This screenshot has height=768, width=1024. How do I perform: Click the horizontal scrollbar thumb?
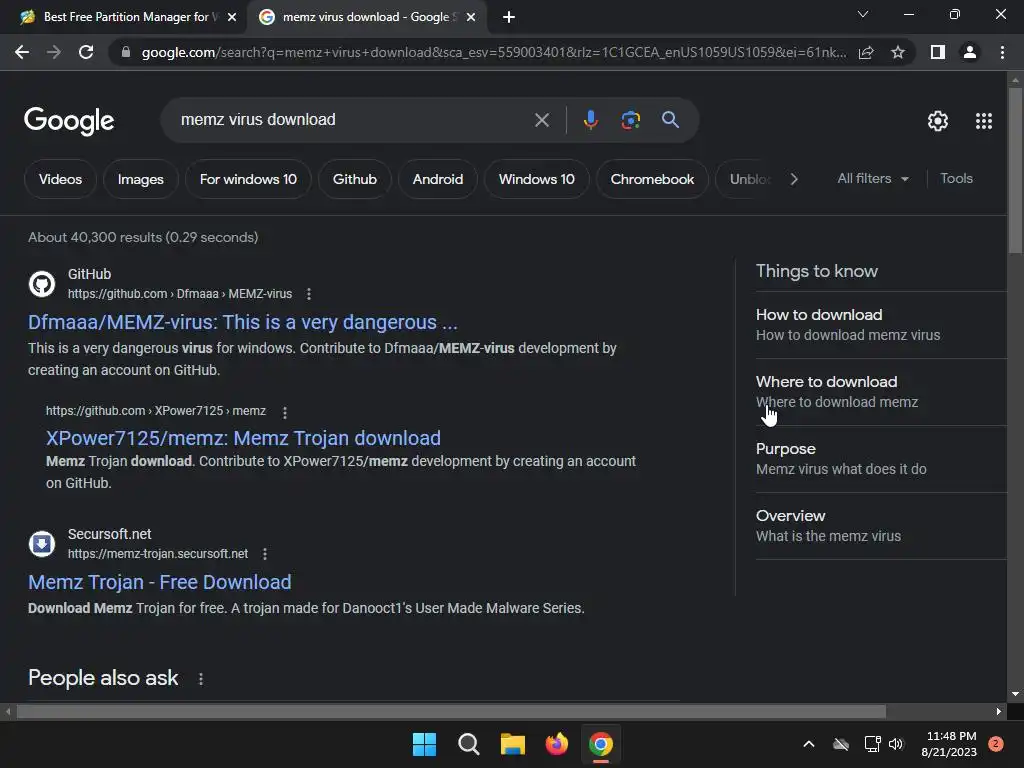451,711
